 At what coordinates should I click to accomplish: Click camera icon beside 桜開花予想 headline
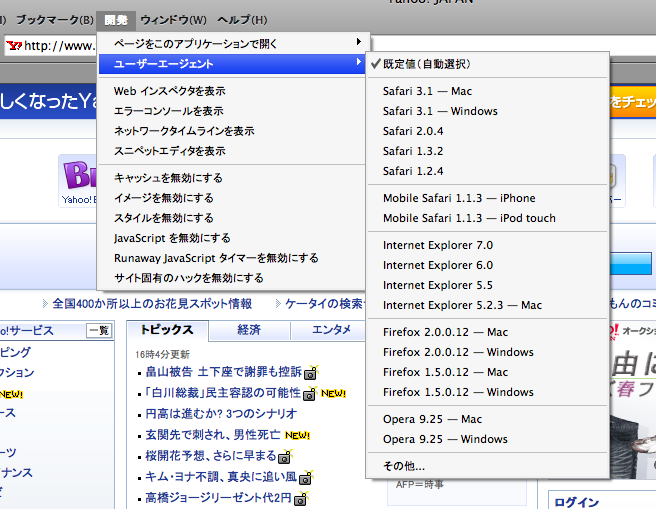point(285,457)
